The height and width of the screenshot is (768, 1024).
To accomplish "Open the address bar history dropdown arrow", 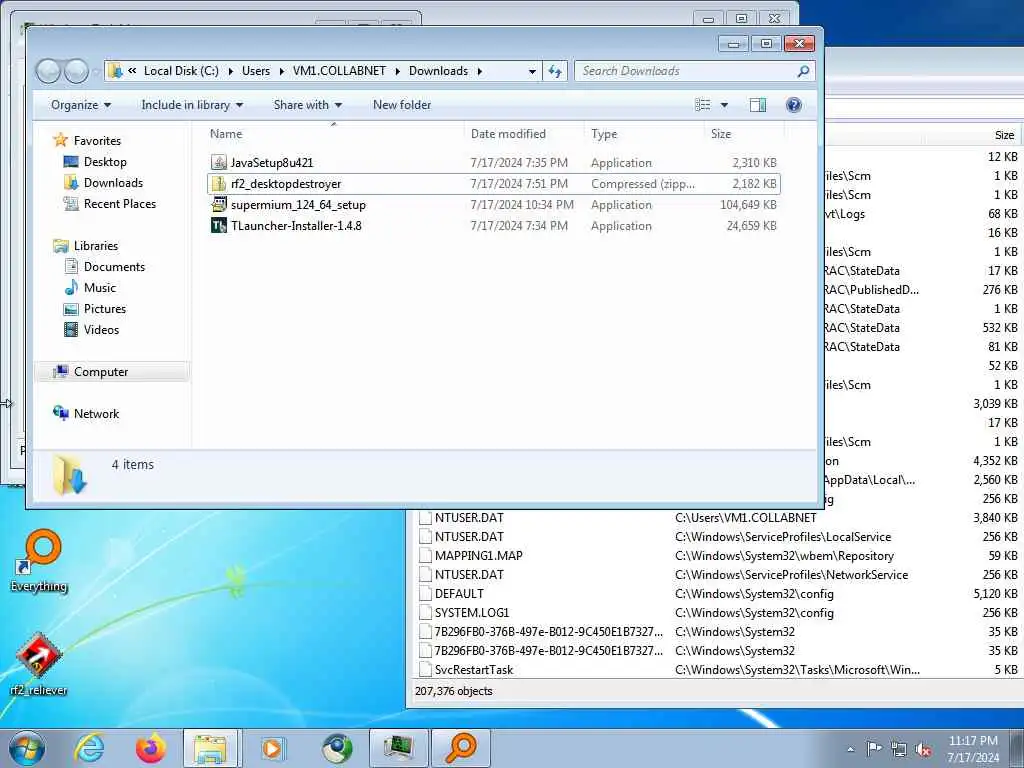I will (532, 71).
